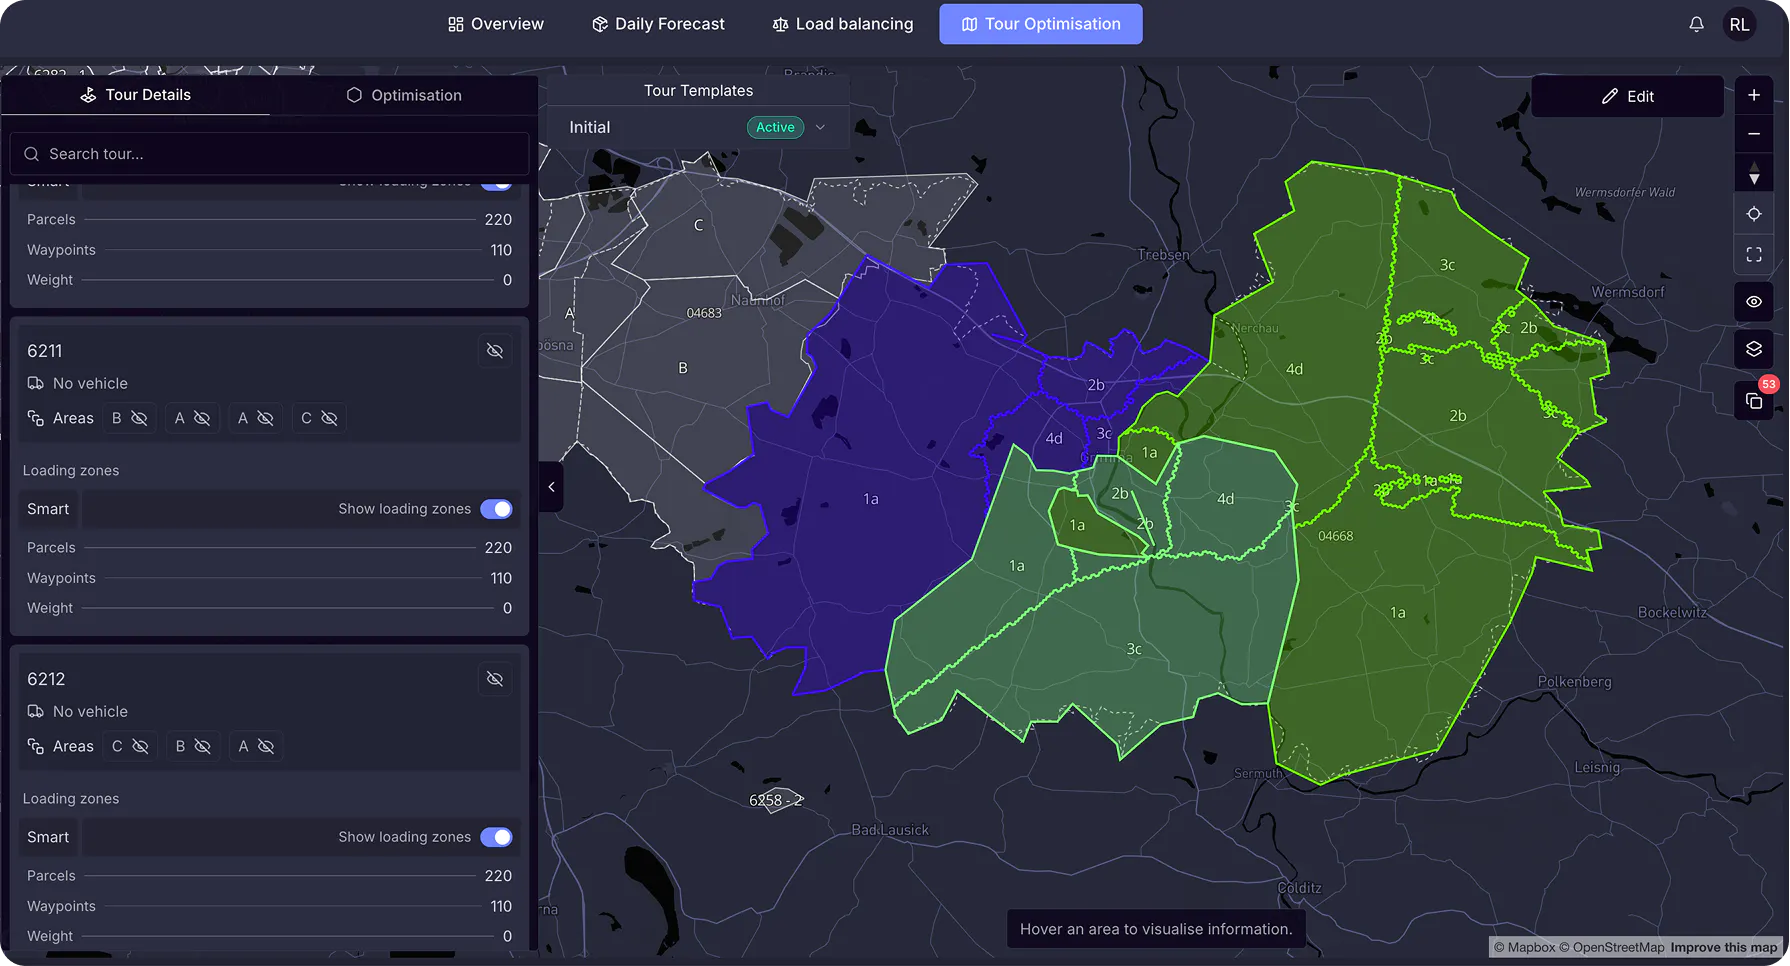Open the map layers selector

click(1754, 349)
